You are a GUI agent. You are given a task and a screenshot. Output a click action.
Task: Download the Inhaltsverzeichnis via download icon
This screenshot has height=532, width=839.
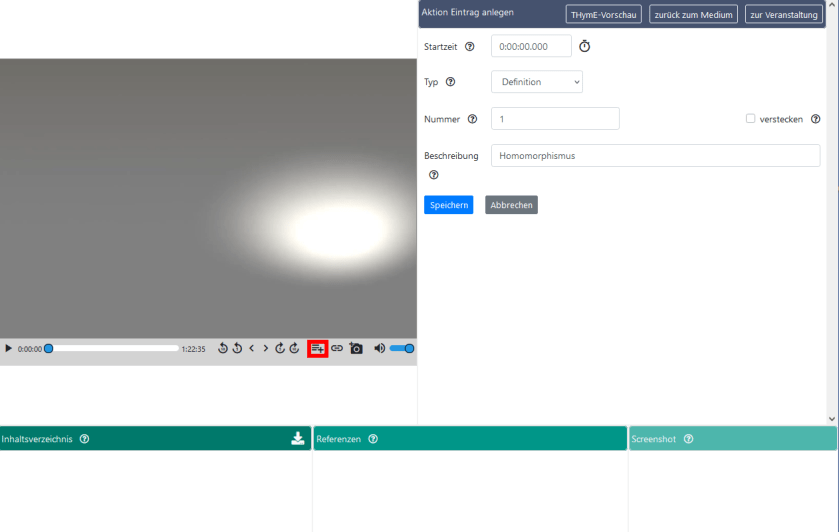point(298,439)
